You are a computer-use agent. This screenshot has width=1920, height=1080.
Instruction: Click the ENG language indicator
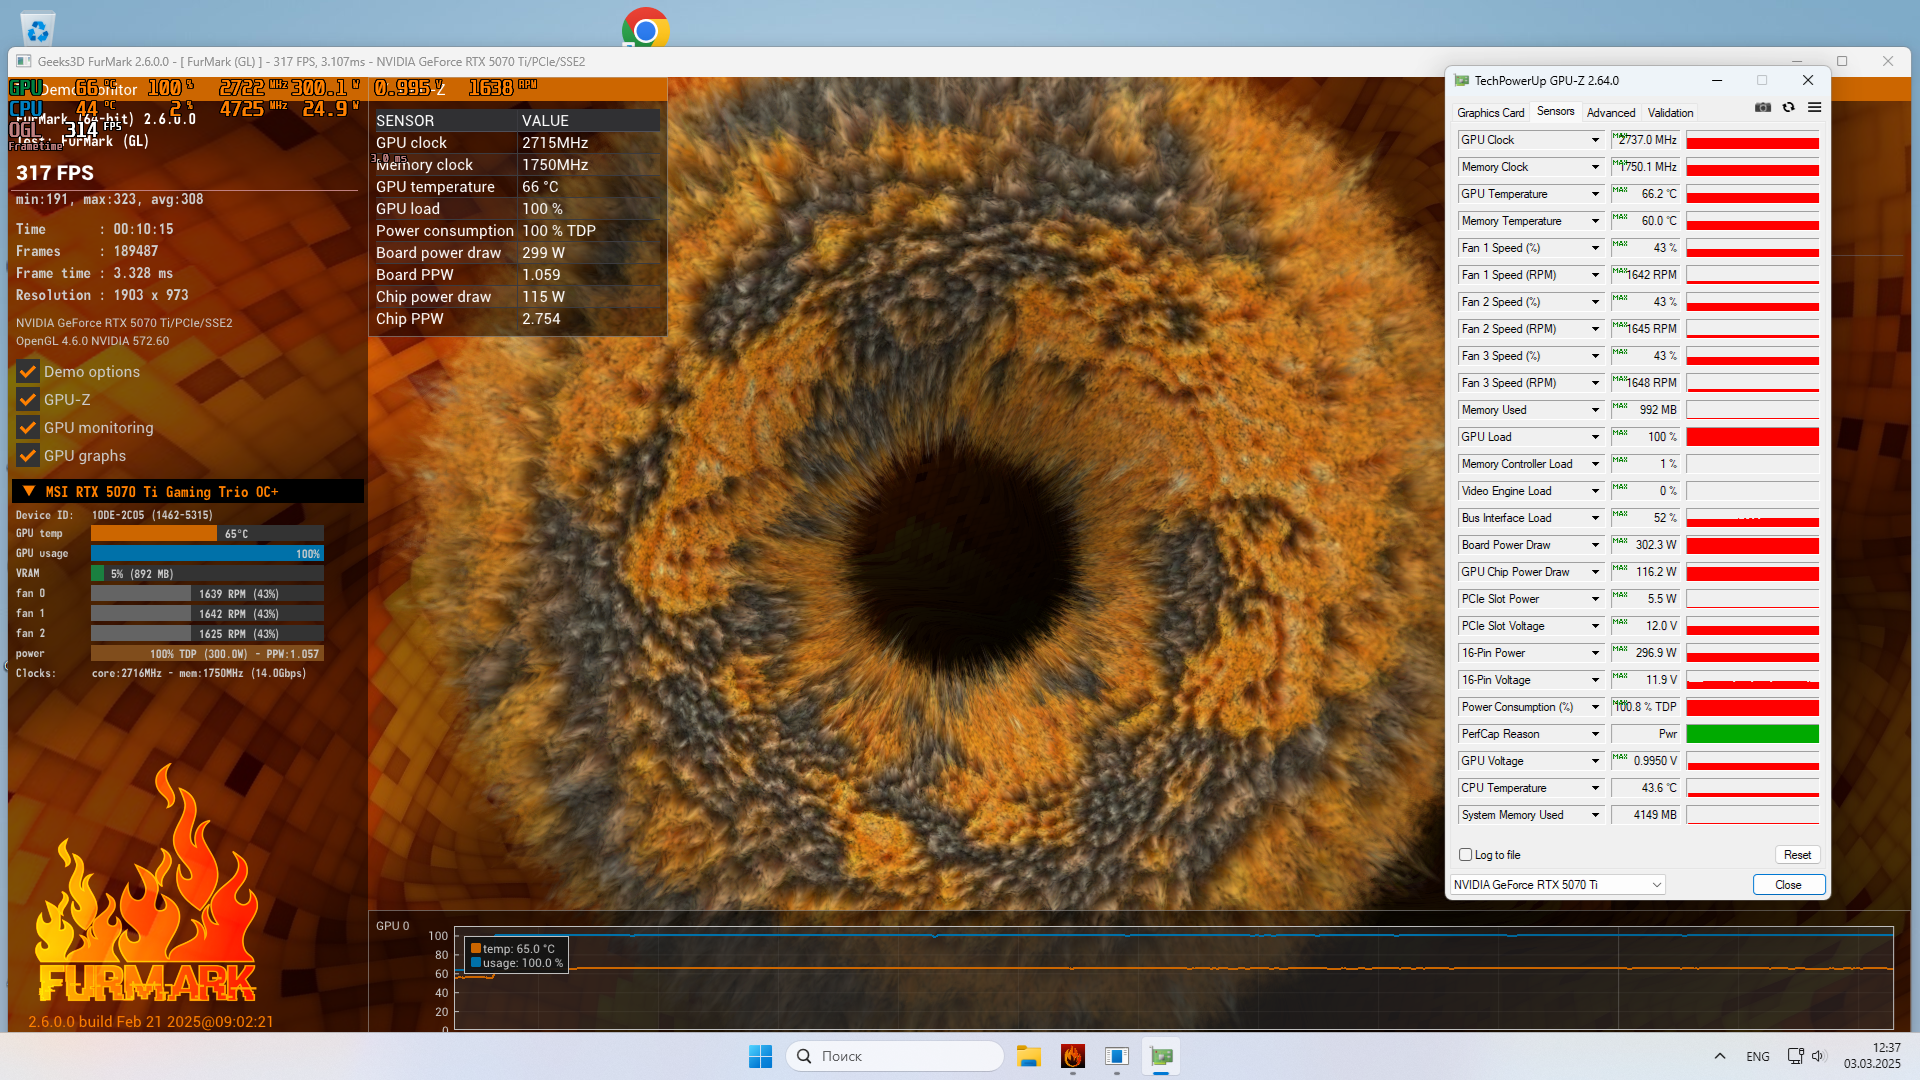[1758, 1056]
